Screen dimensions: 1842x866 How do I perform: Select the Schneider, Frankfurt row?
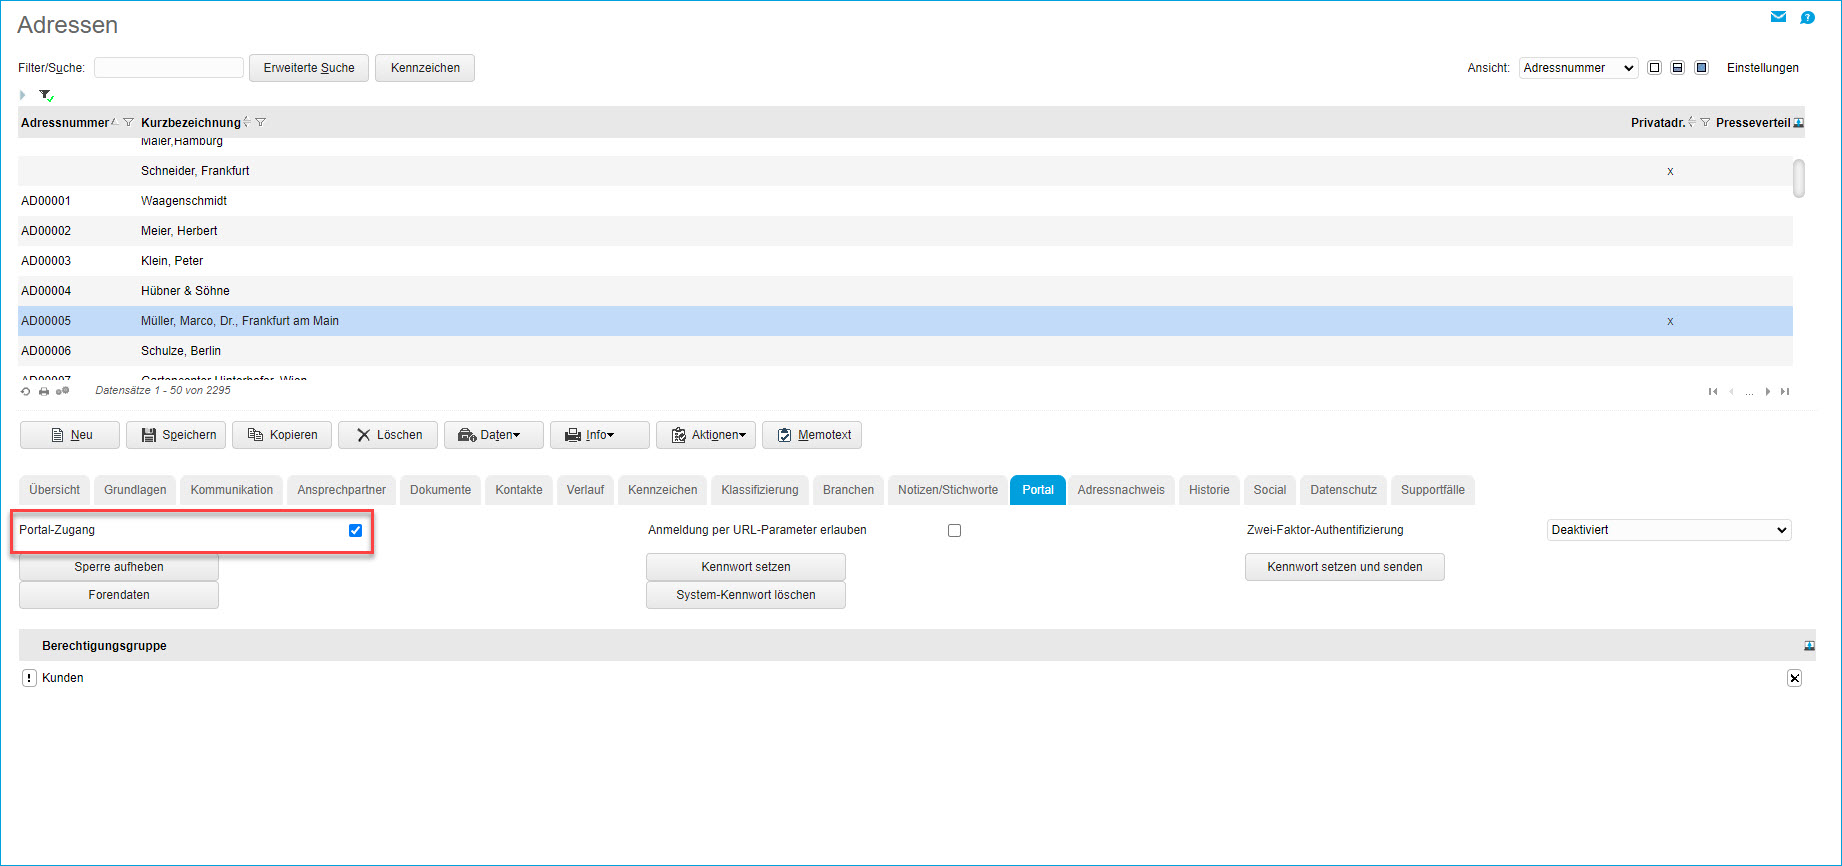(x=905, y=171)
